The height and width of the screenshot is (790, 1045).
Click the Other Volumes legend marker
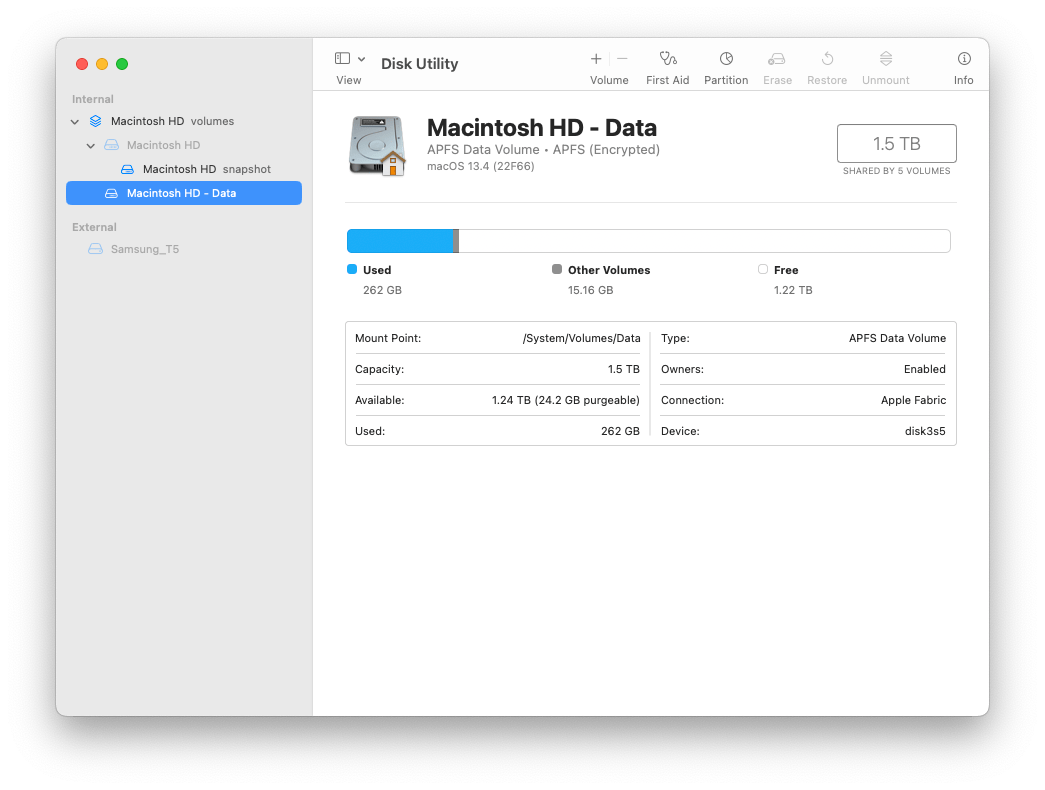tap(557, 269)
